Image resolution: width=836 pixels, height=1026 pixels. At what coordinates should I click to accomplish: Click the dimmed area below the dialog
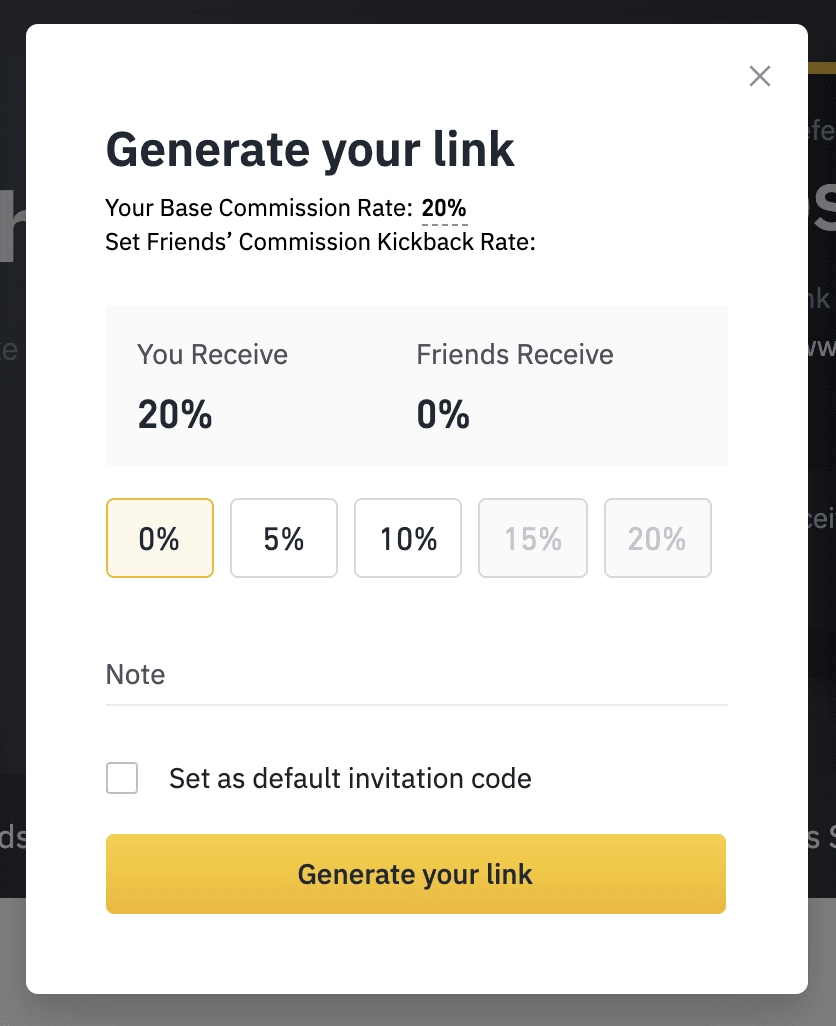(x=418, y=1010)
